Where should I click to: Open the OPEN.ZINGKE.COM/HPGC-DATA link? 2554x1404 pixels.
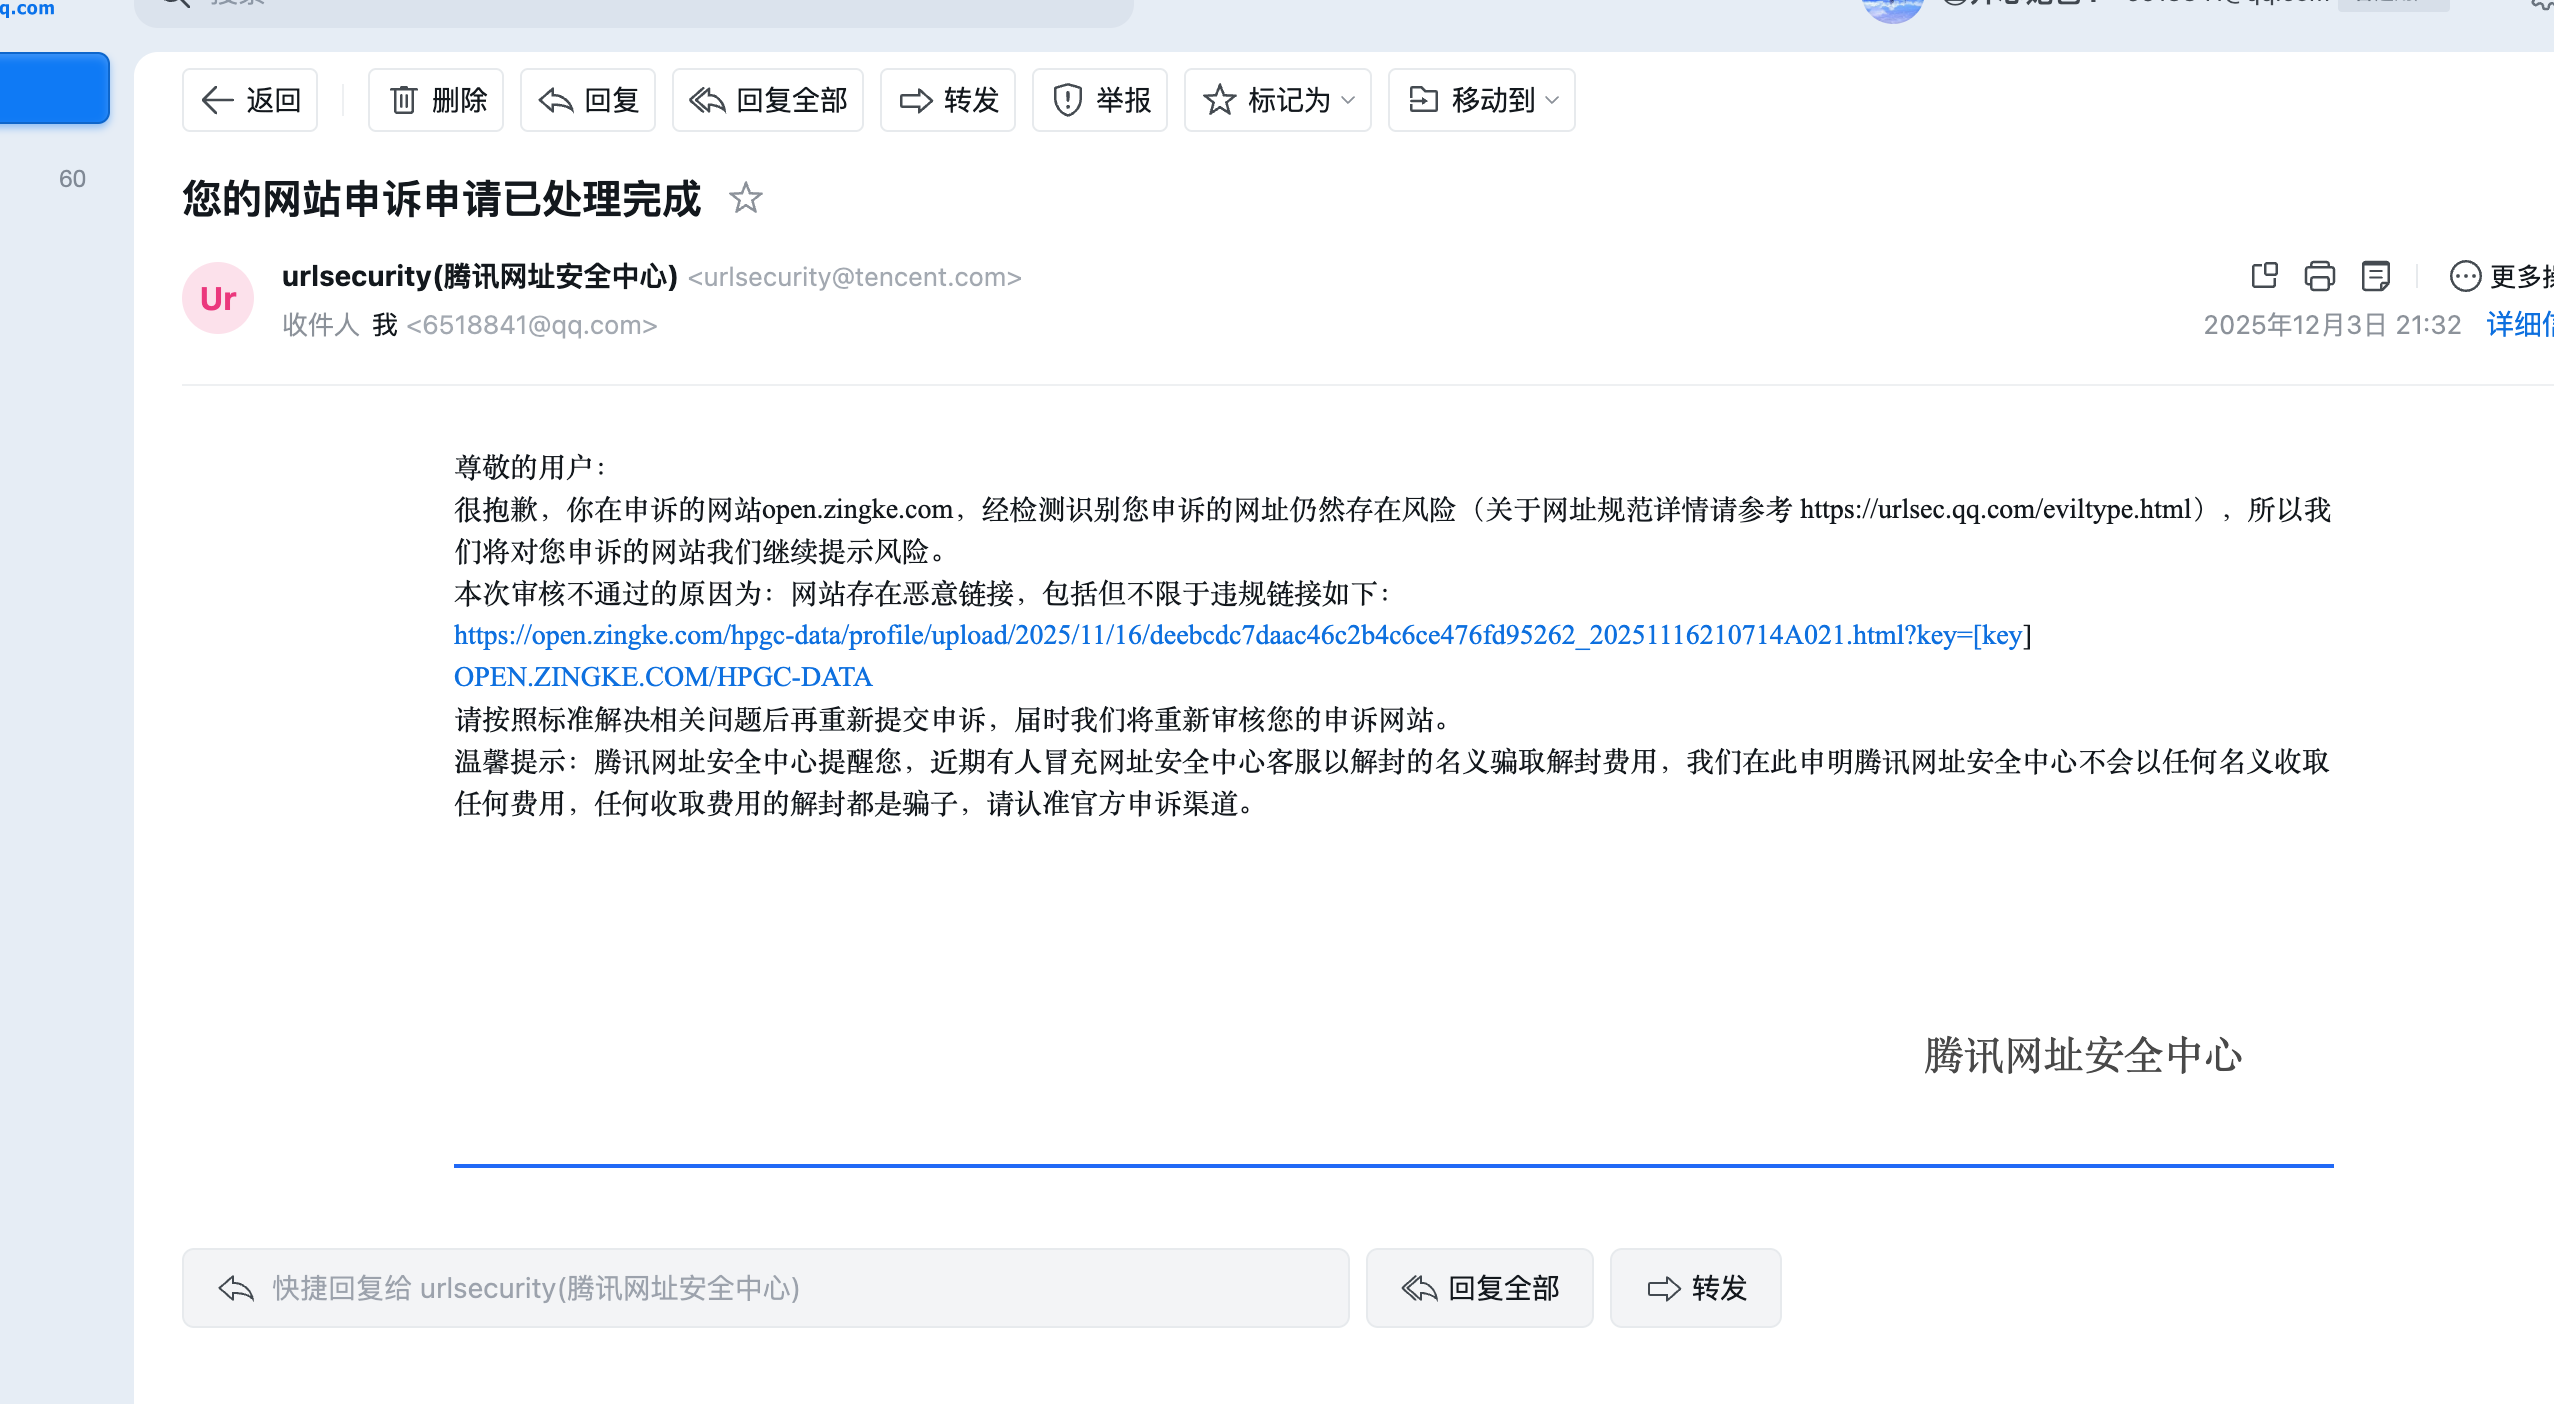[x=663, y=677]
